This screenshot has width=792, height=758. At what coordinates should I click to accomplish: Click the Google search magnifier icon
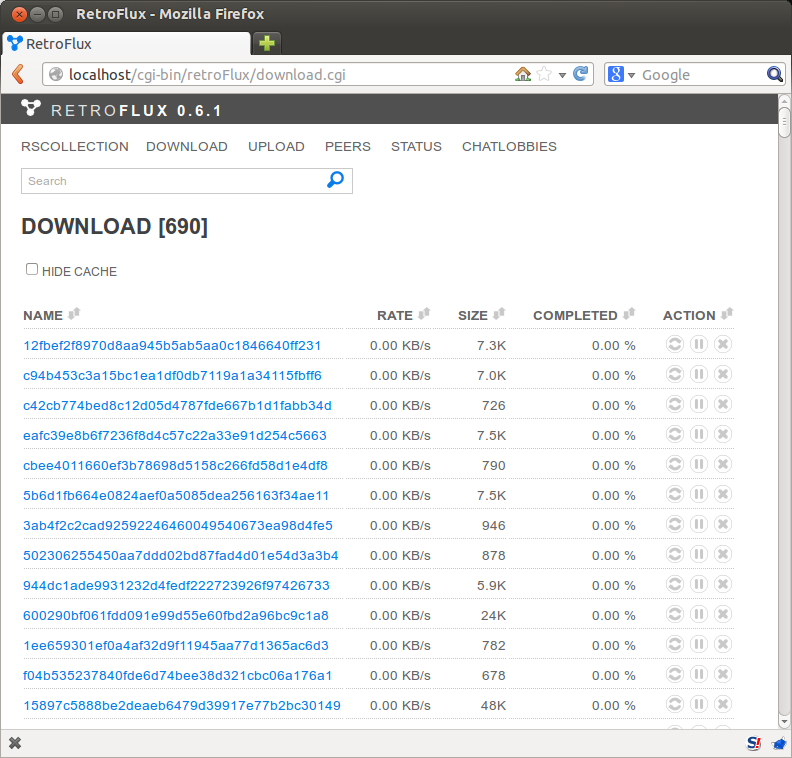tap(774, 74)
